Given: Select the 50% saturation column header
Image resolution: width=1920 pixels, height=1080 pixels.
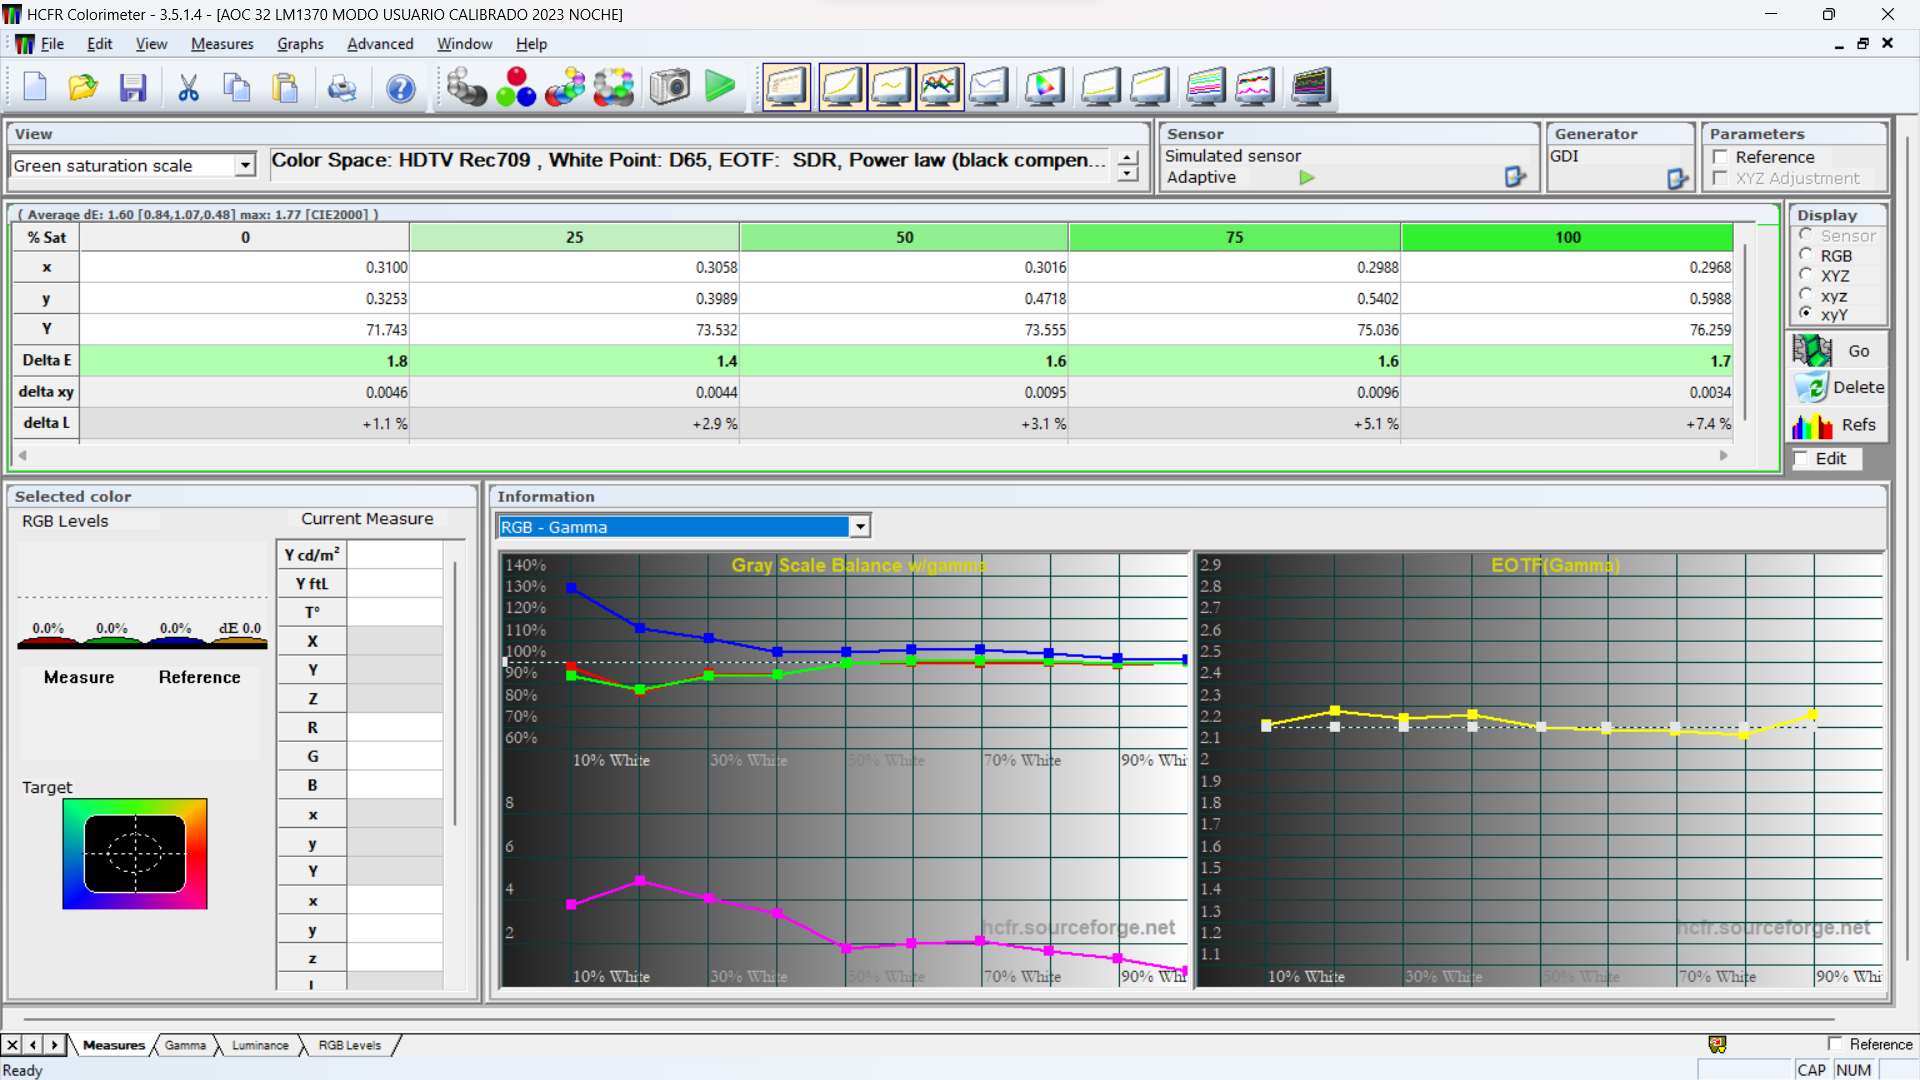Looking at the screenshot, I should 904,237.
